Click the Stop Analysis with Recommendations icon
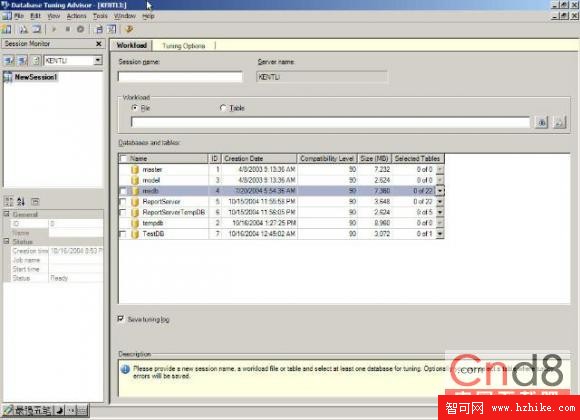Viewport: 580px width, 420px height. [80, 29]
